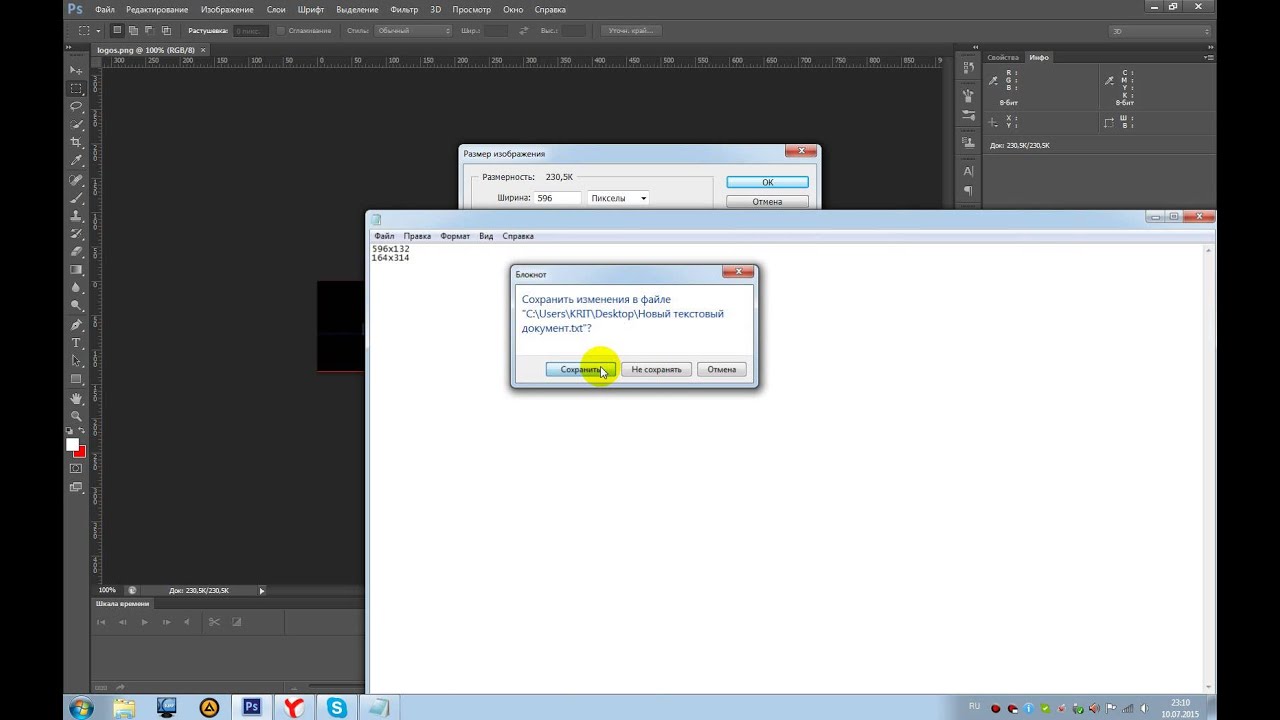This screenshot has width=1280, height=720.
Task: Select the Horizontal Type tool
Action: (x=76, y=343)
